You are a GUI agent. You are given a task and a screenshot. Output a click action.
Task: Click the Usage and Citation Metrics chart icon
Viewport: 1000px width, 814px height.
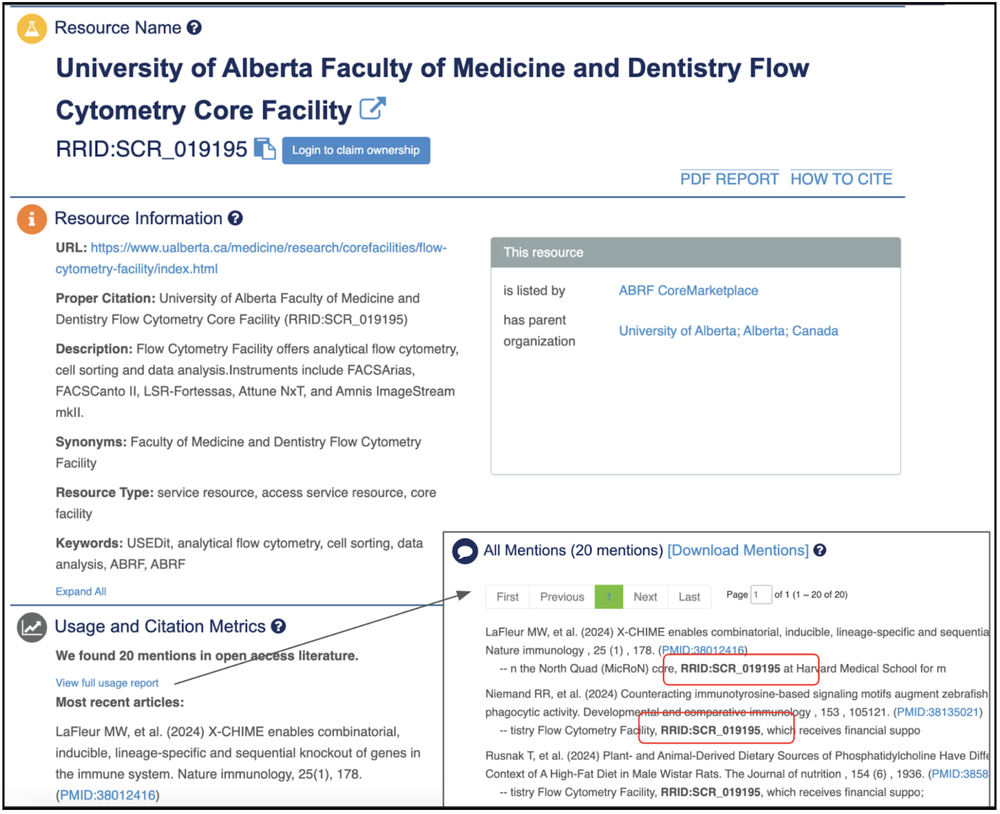click(x=31, y=627)
